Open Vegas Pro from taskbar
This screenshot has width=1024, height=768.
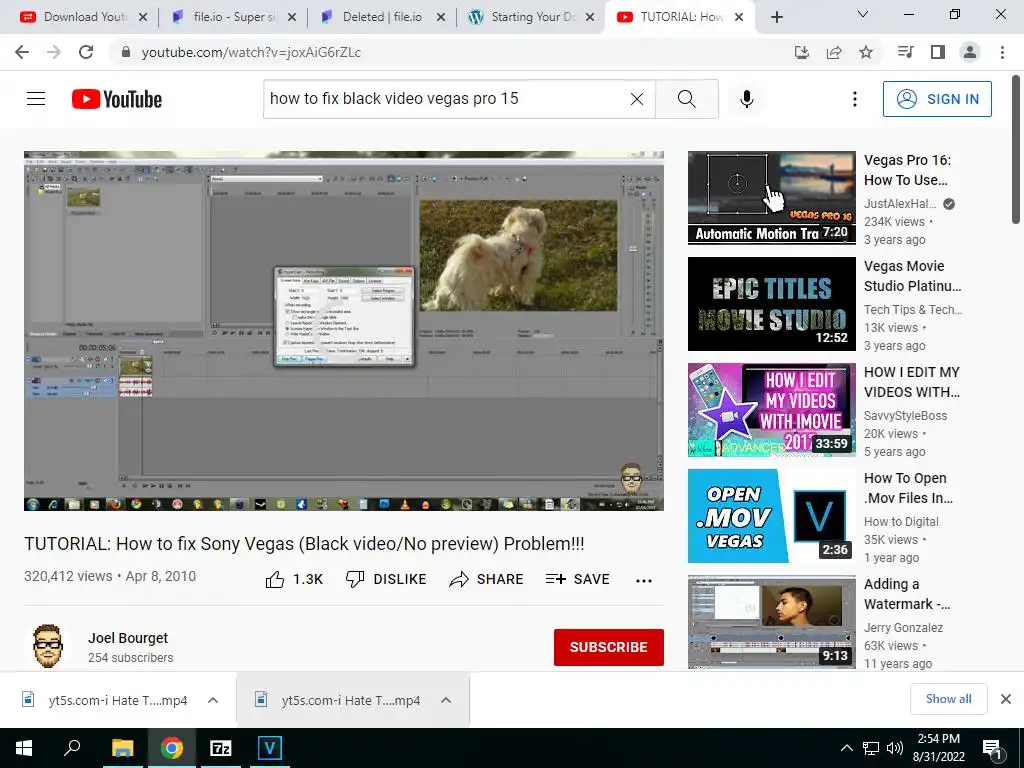point(270,748)
